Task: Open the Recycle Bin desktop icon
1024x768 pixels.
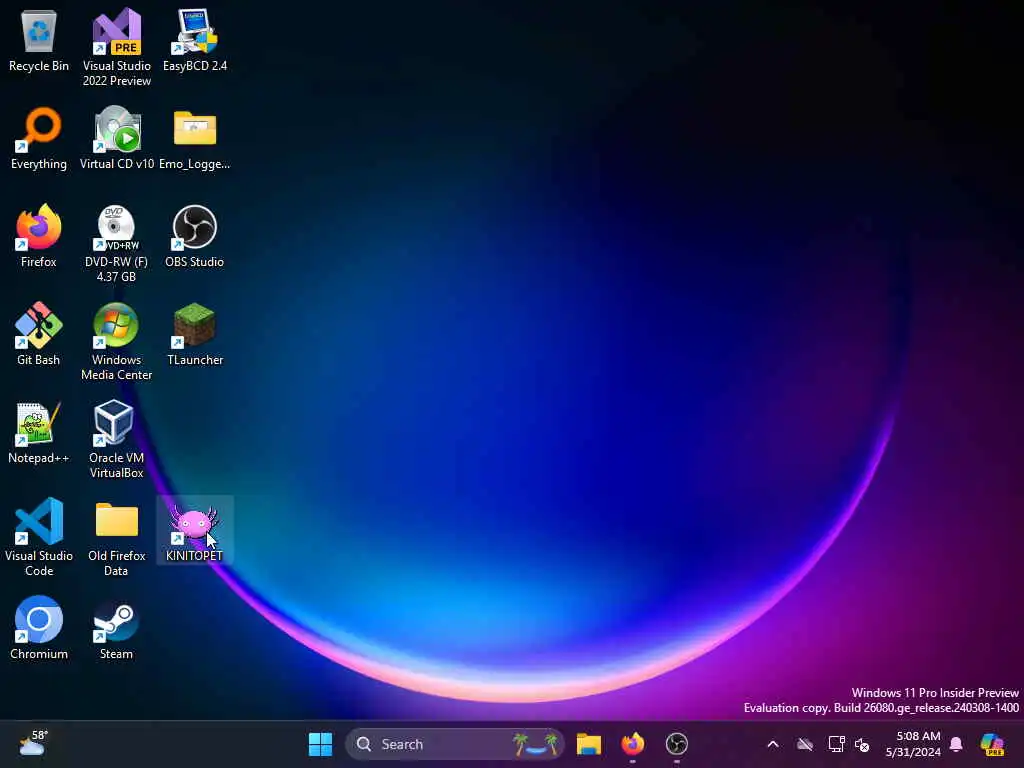Action: point(39,41)
